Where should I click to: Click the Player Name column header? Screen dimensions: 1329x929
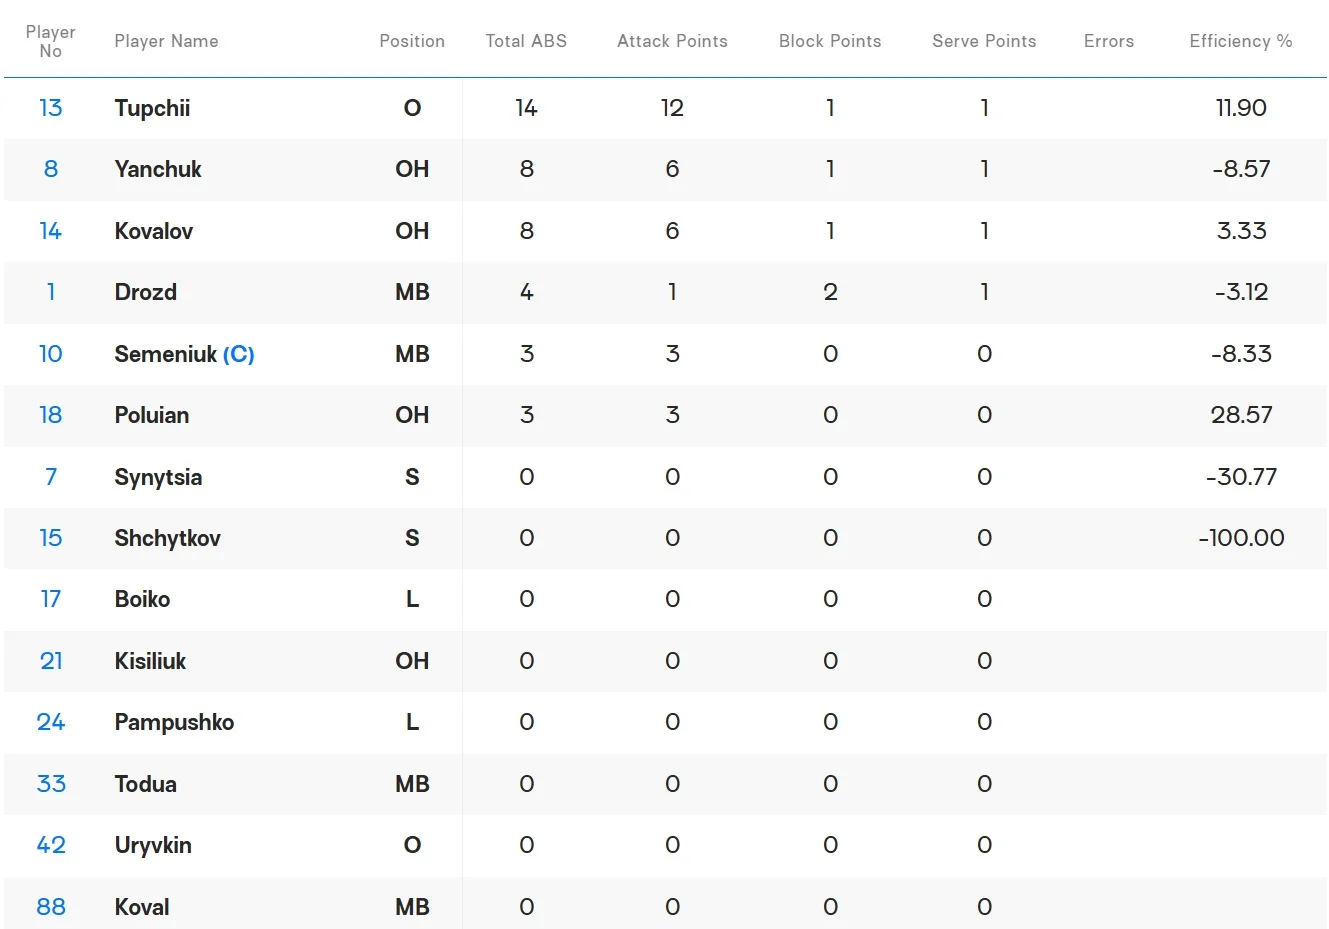click(x=166, y=41)
